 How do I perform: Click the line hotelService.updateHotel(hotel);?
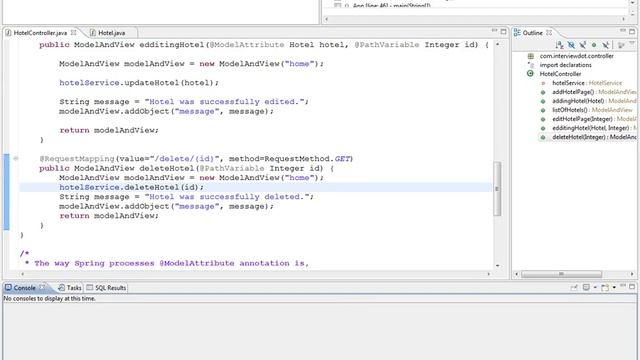(x=139, y=83)
